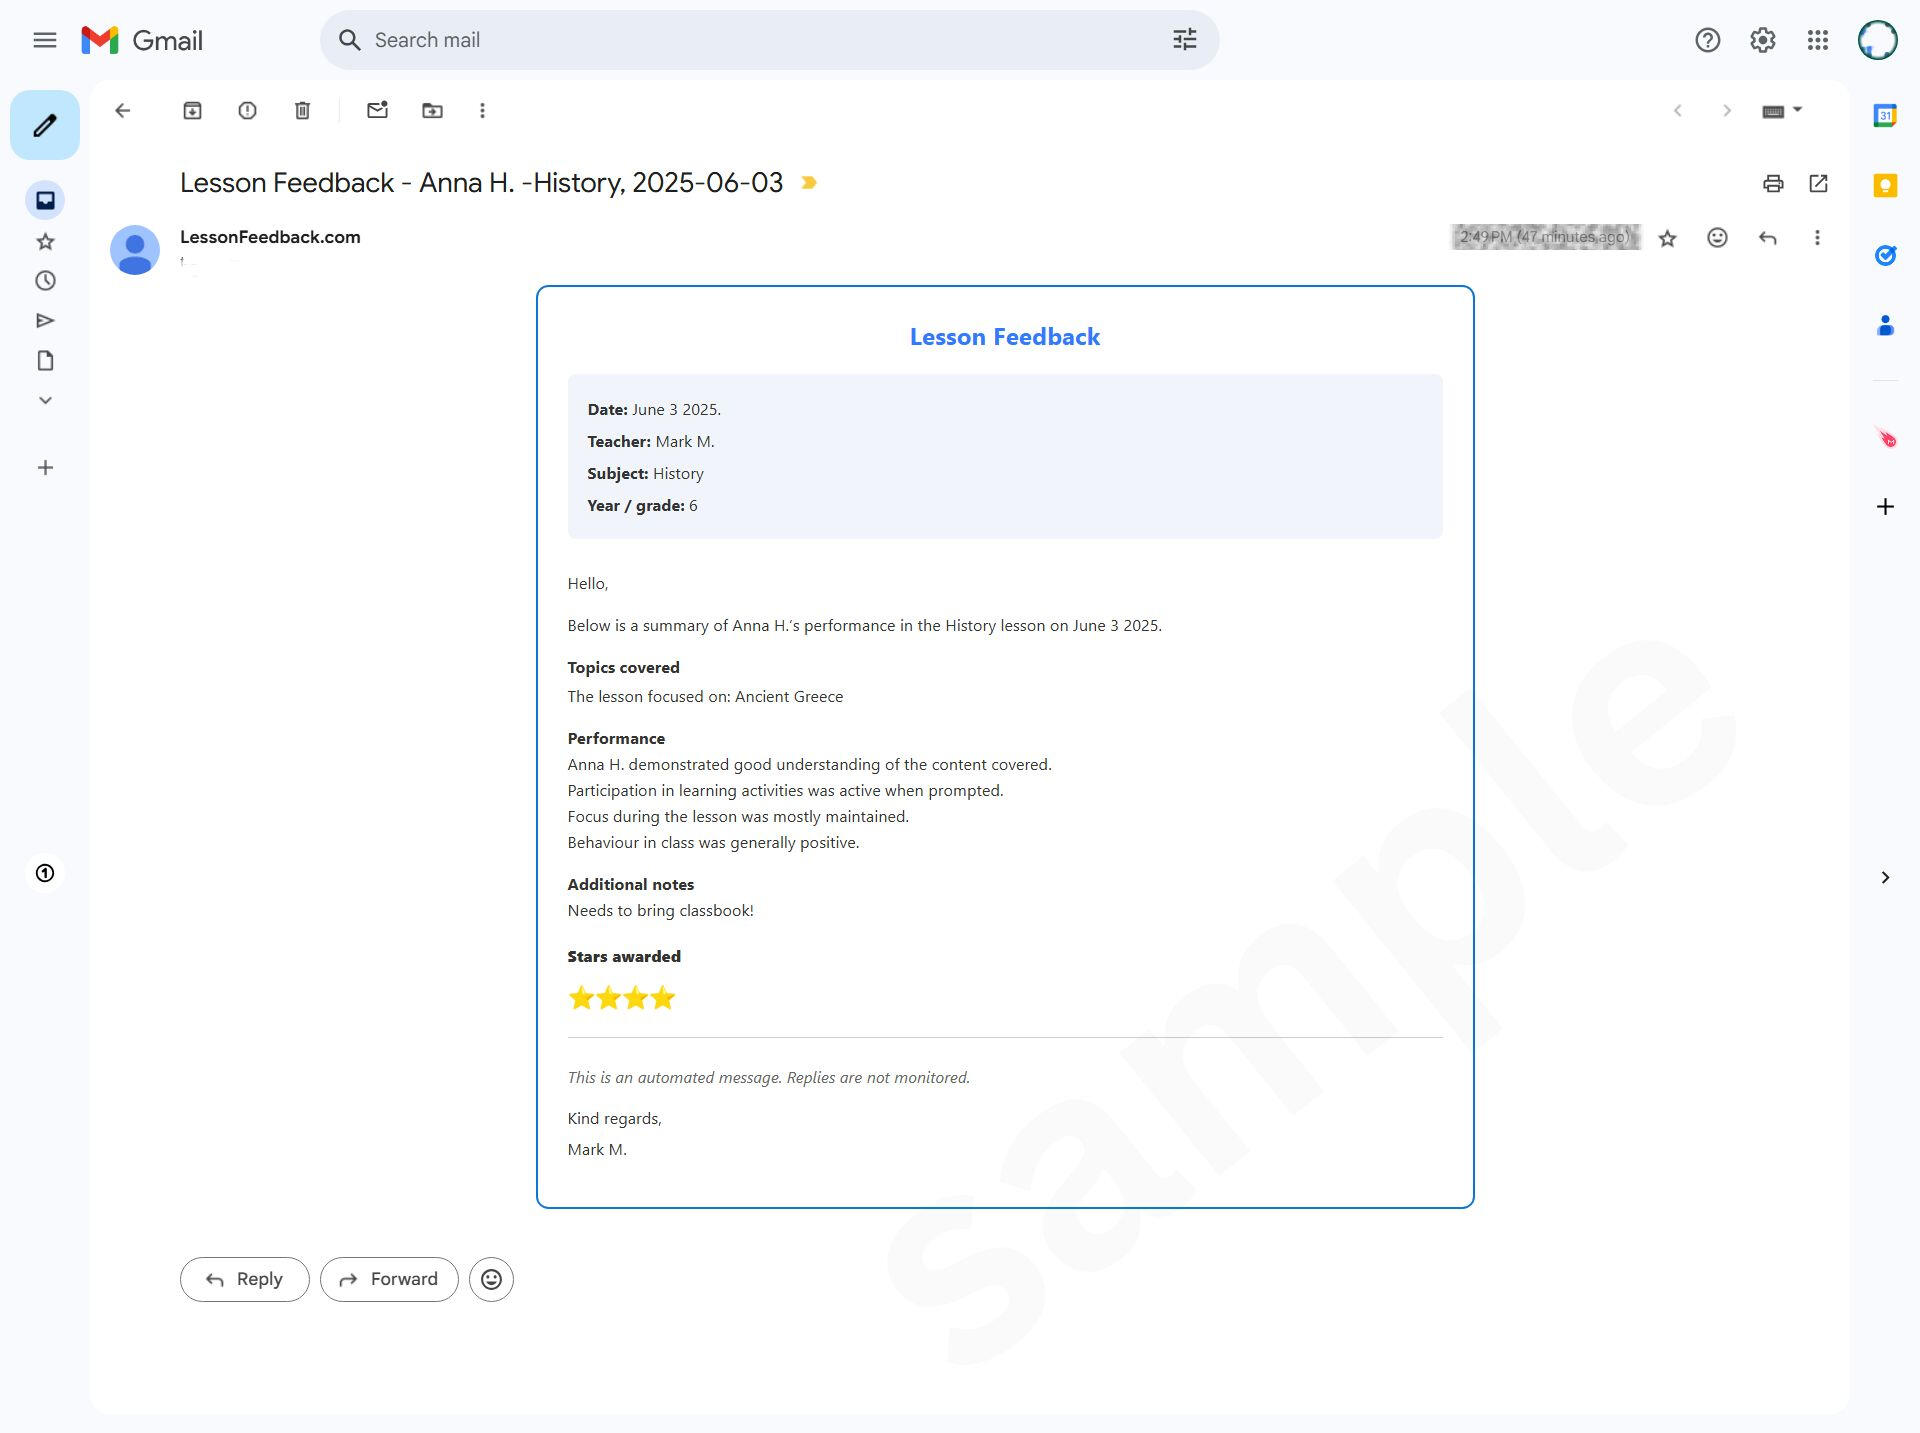Open Drafts in sidebar

(45, 361)
